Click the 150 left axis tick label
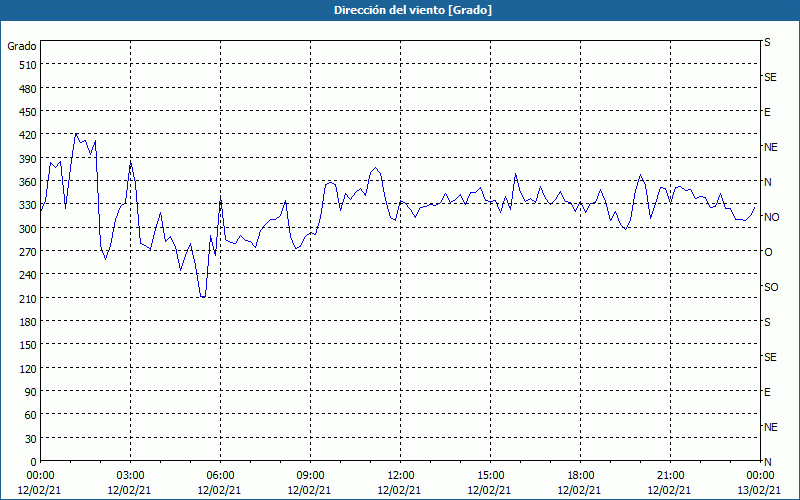The height and width of the screenshot is (500, 800). click(28, 345)
